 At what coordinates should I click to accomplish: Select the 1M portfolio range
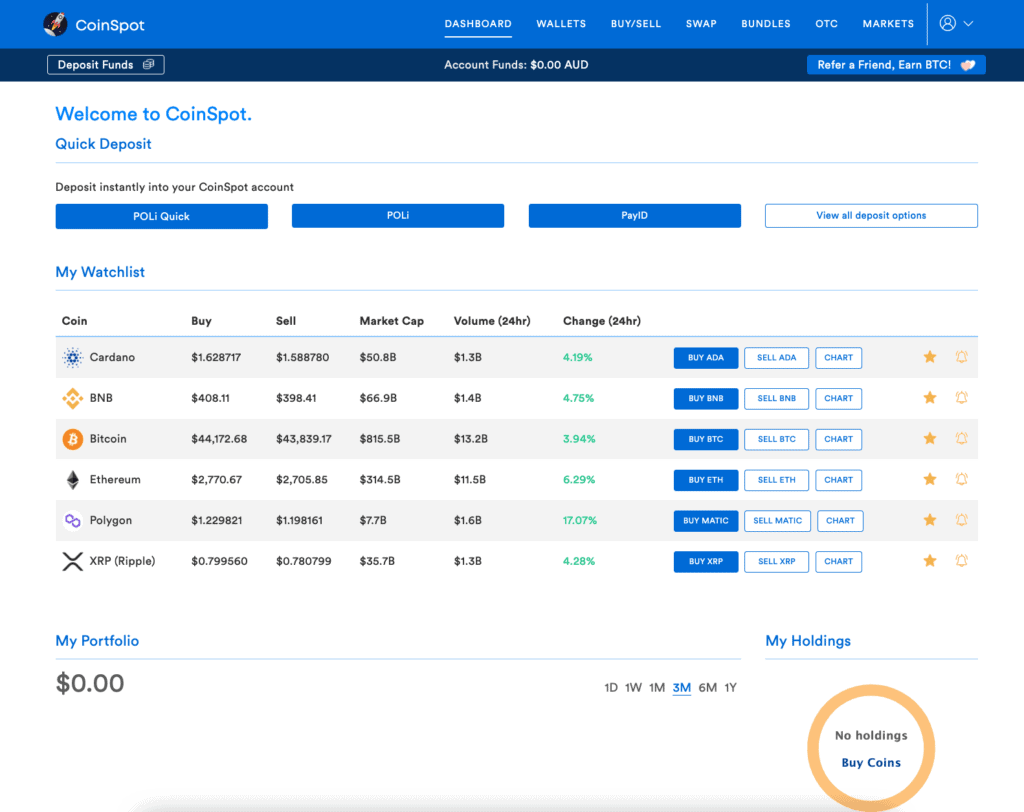(x=657, y=688)
